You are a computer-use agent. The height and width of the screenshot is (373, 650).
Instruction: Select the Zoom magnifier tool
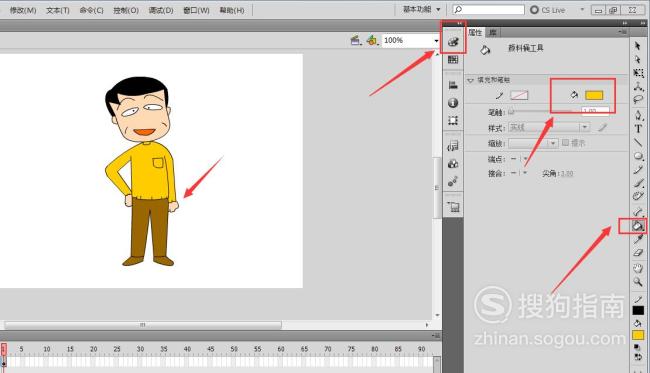pyautogui.click(x=638, y=282)
